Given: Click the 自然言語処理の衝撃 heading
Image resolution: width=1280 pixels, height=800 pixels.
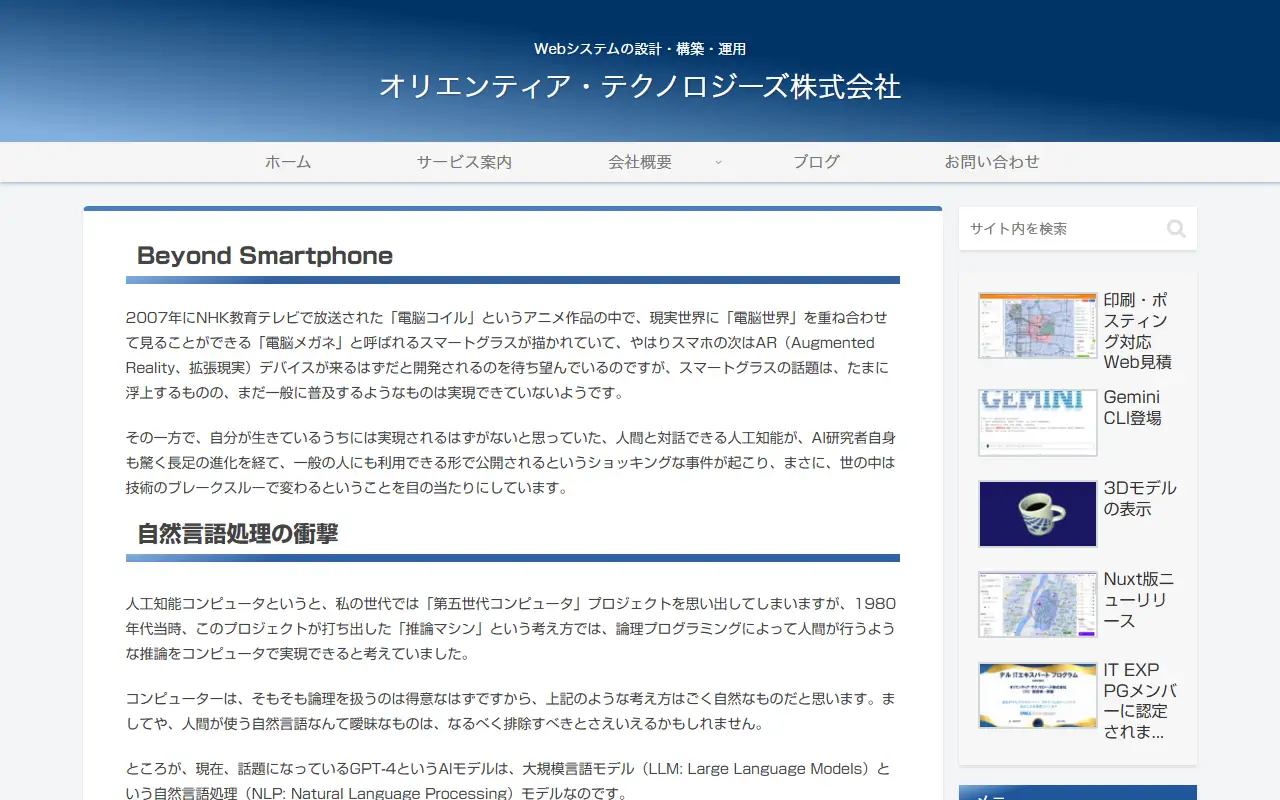Looking at the screenshot, I should click(x=238, y=534).
